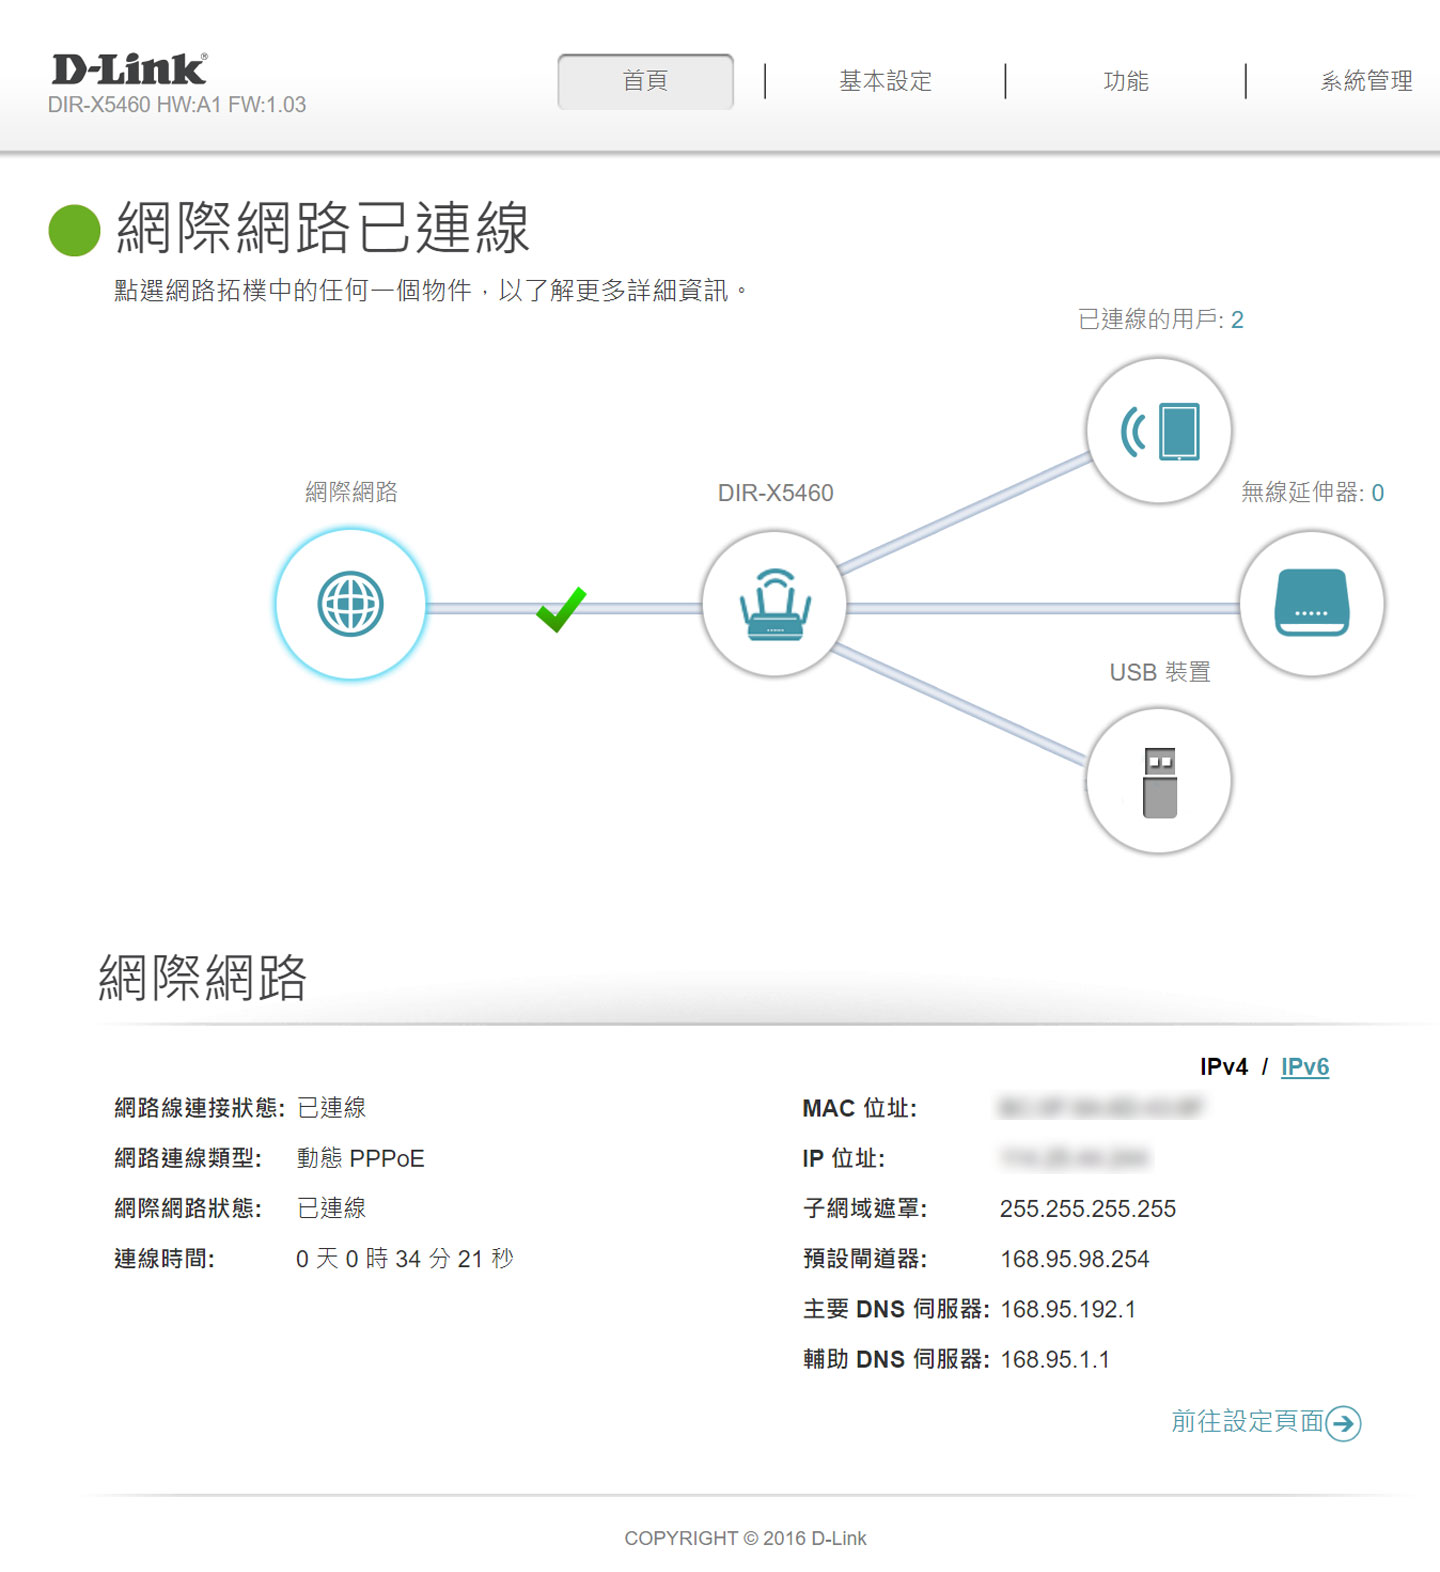1440x1572 pixels.
Task: Click the wireless extender icon
Action: (1312, 604)
